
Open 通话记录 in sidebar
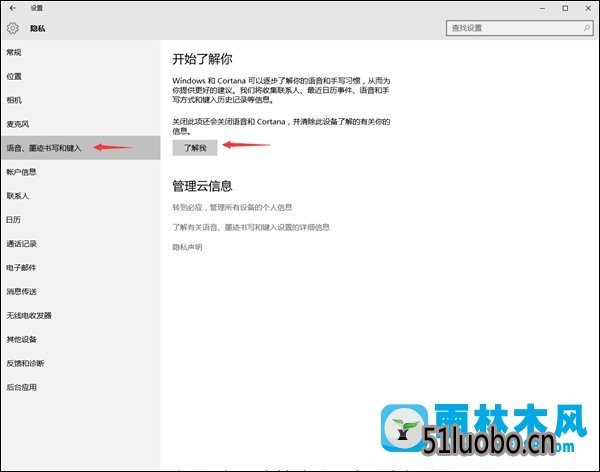click(x=80, y=243)
